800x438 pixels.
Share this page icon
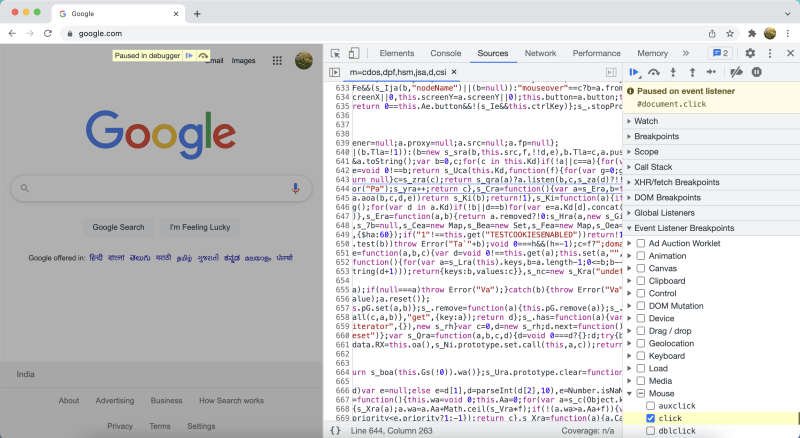pyautogui.click(x=712, y=34)
